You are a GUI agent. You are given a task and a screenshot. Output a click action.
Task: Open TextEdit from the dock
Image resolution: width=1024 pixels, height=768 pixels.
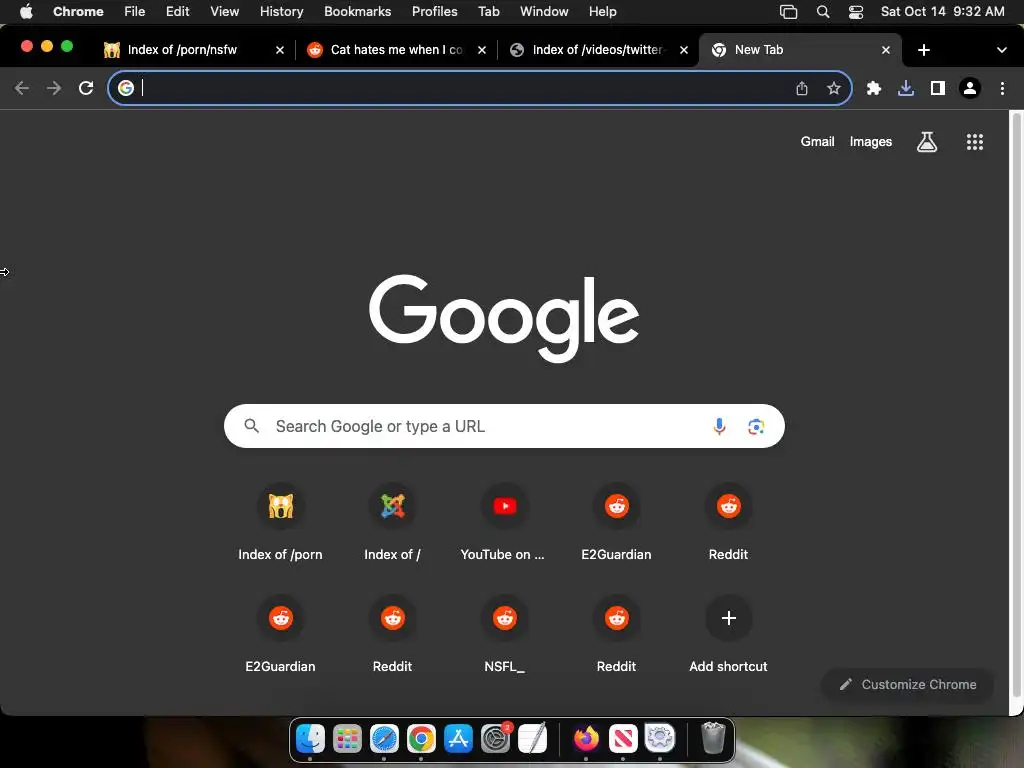pos(532,739)
